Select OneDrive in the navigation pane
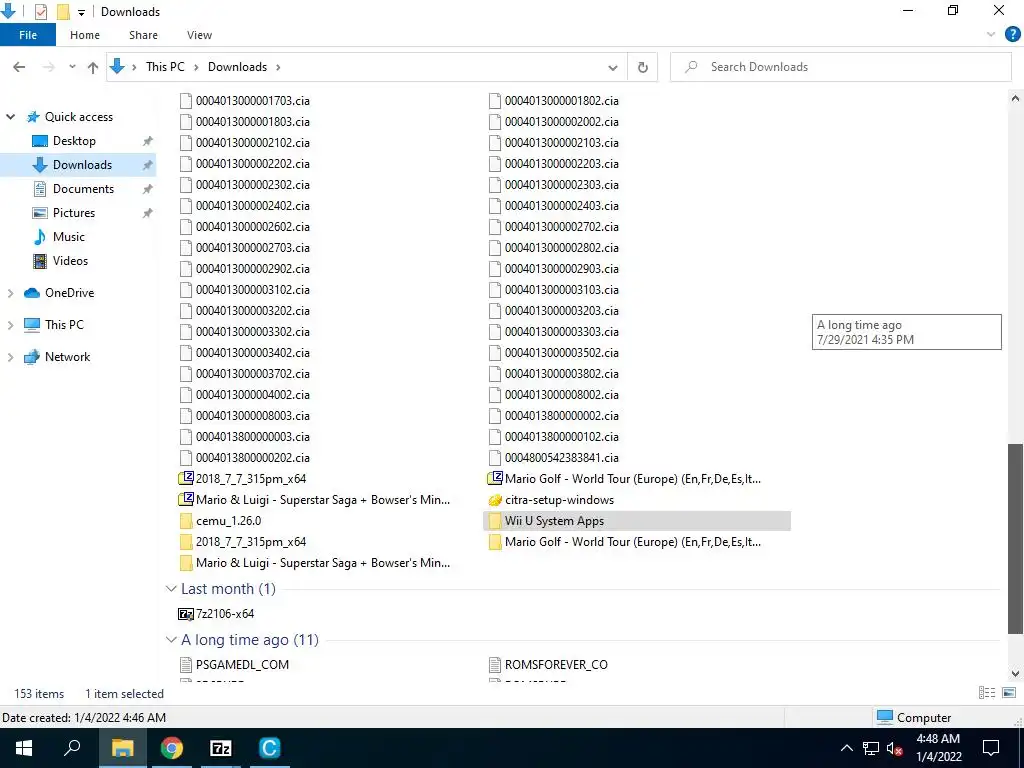Screen dimensions: 1024x768 (x=69, y=293)
